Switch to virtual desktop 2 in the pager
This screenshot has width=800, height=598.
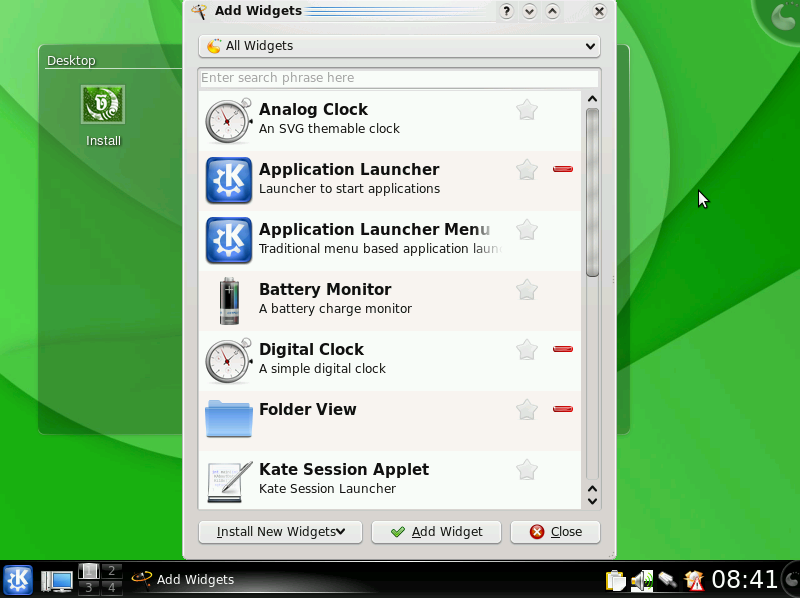point(112,570)
